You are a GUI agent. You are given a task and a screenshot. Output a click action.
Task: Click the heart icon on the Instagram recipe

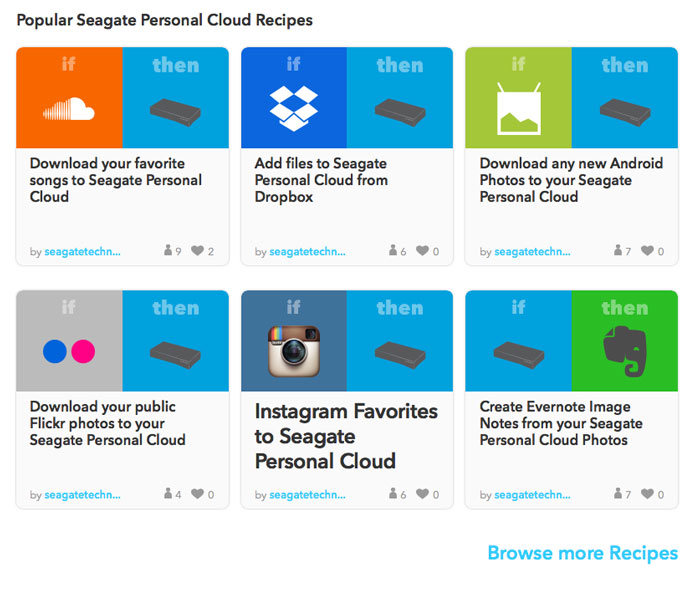point(422,494)
